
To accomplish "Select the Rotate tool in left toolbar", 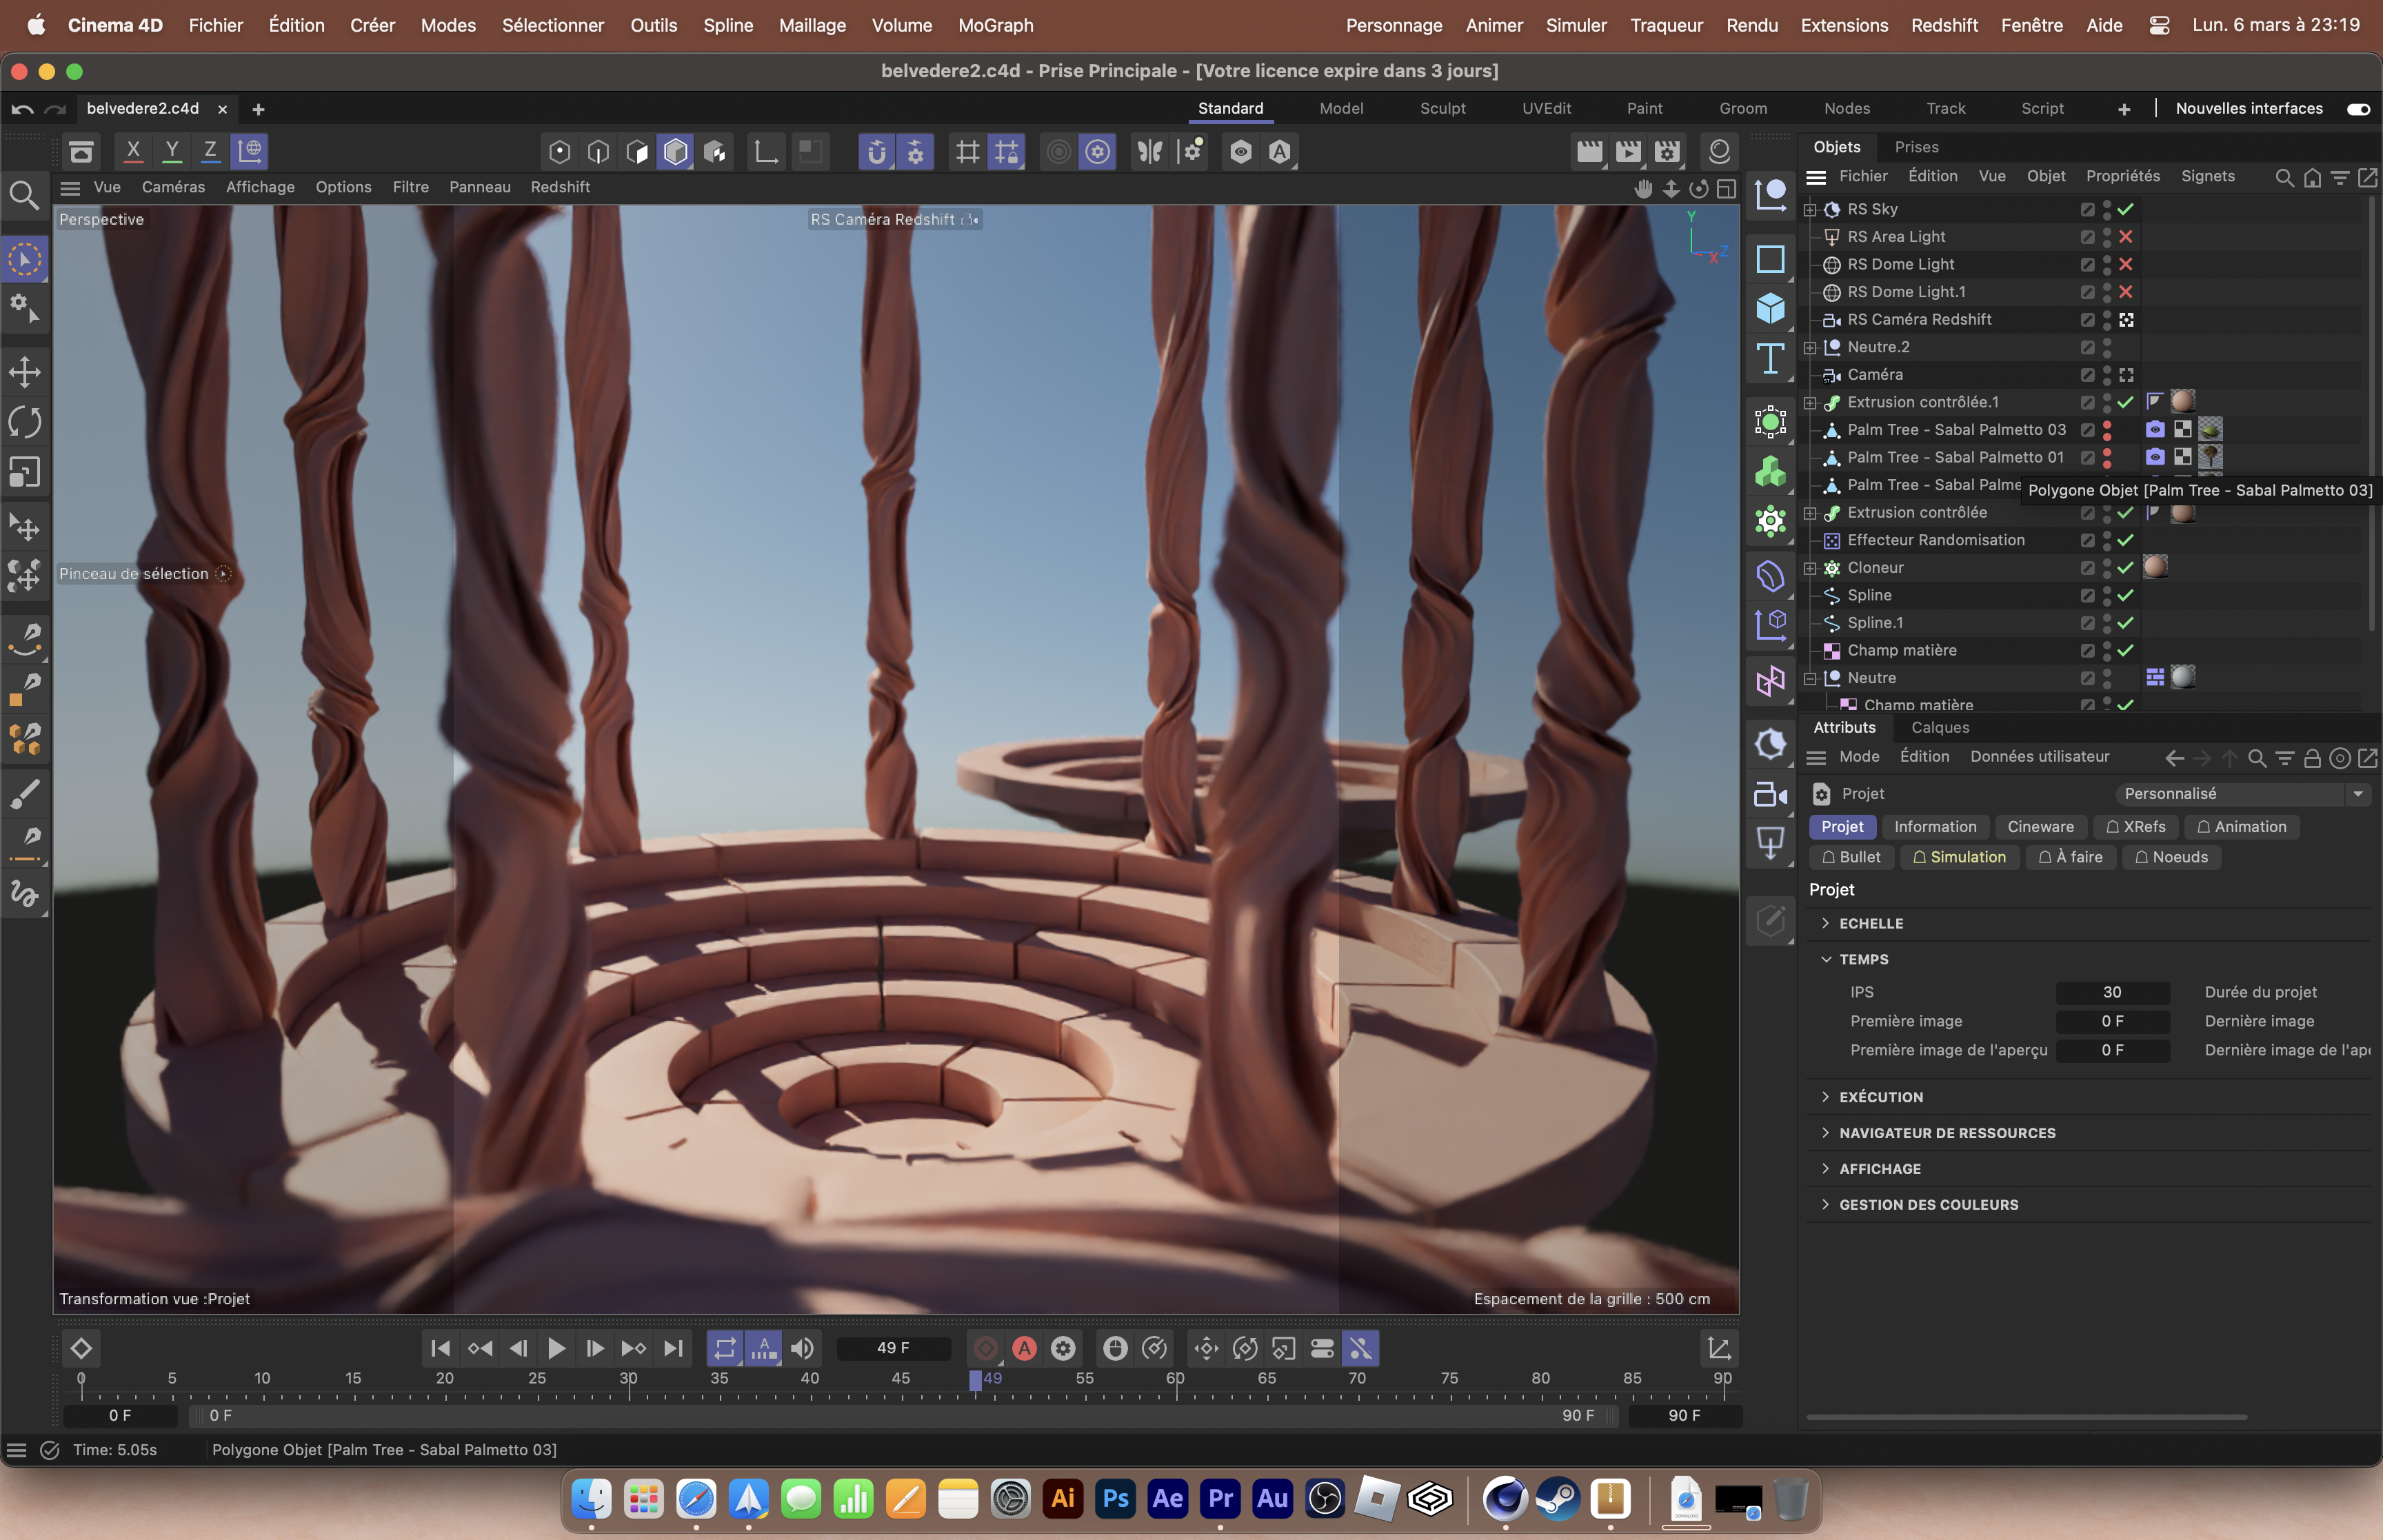I will click(25, 422).
